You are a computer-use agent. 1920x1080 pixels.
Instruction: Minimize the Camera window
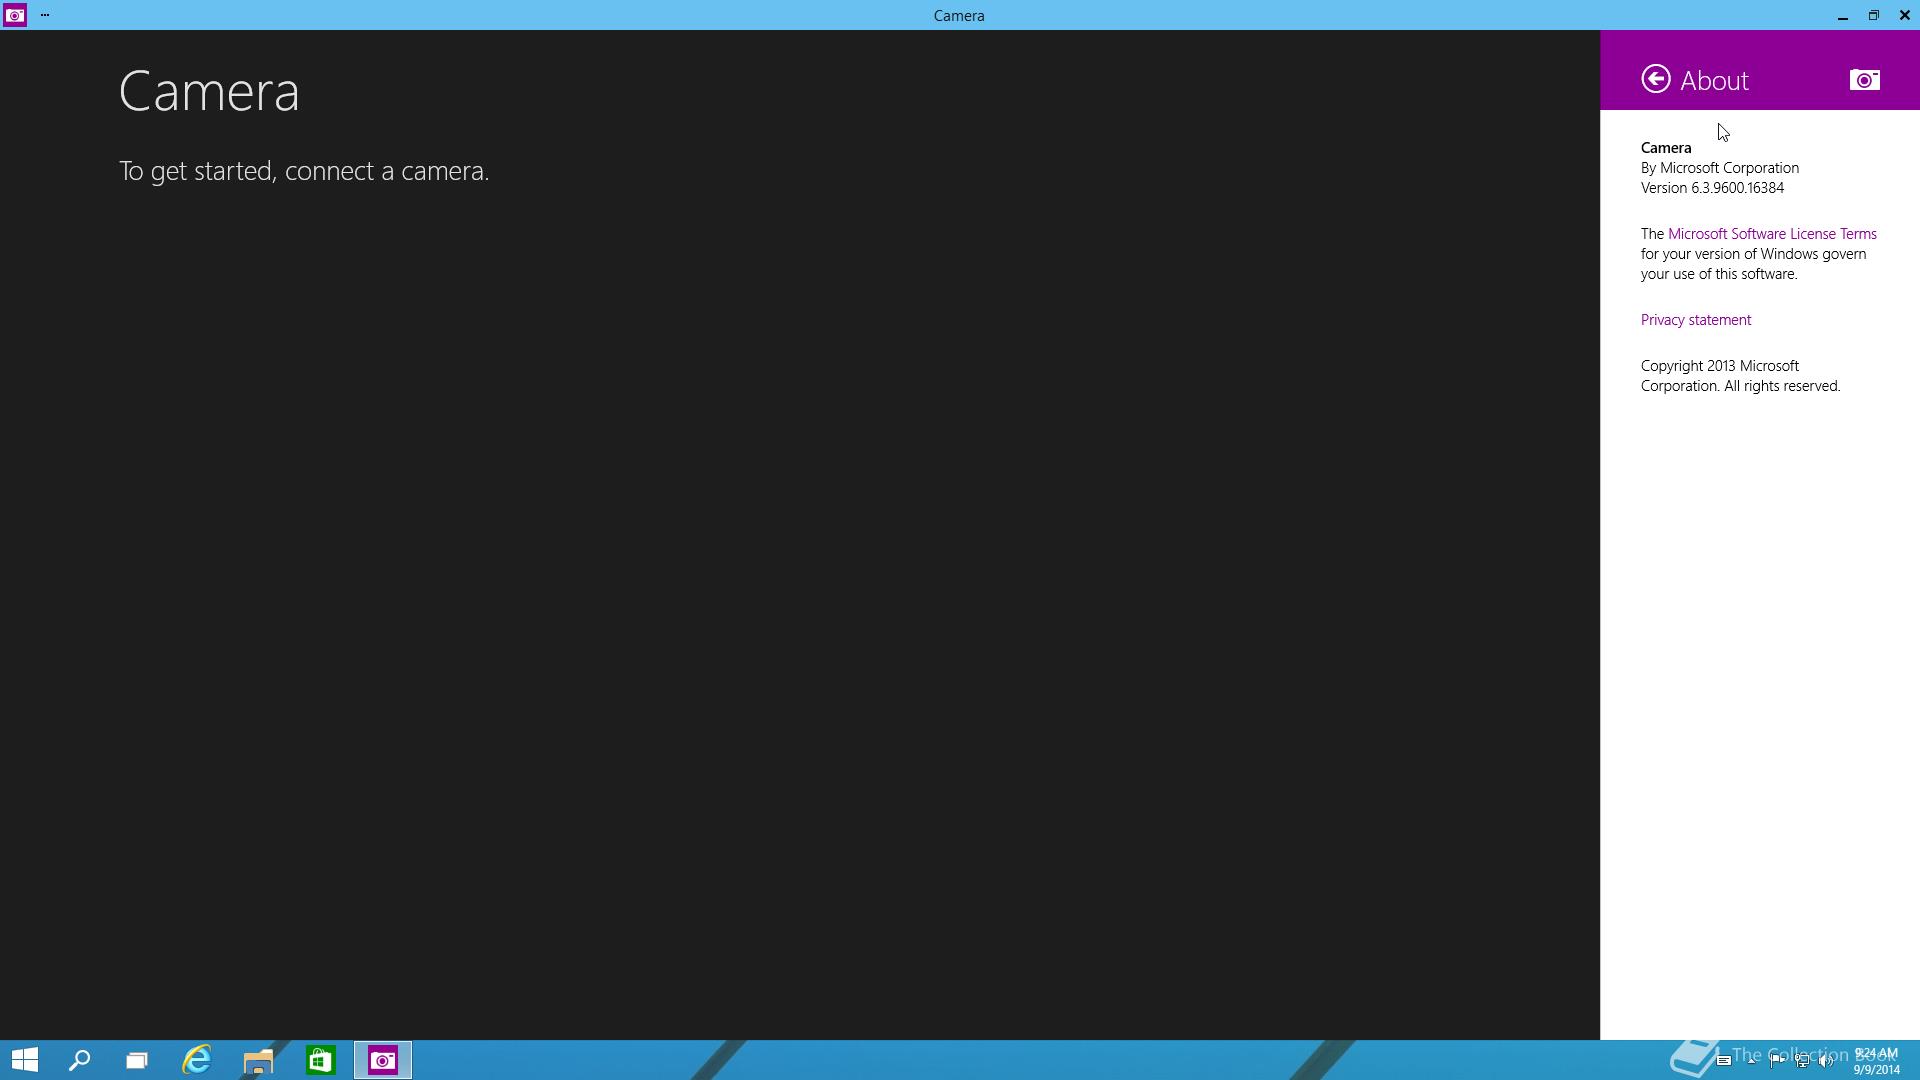point(1842,15)
